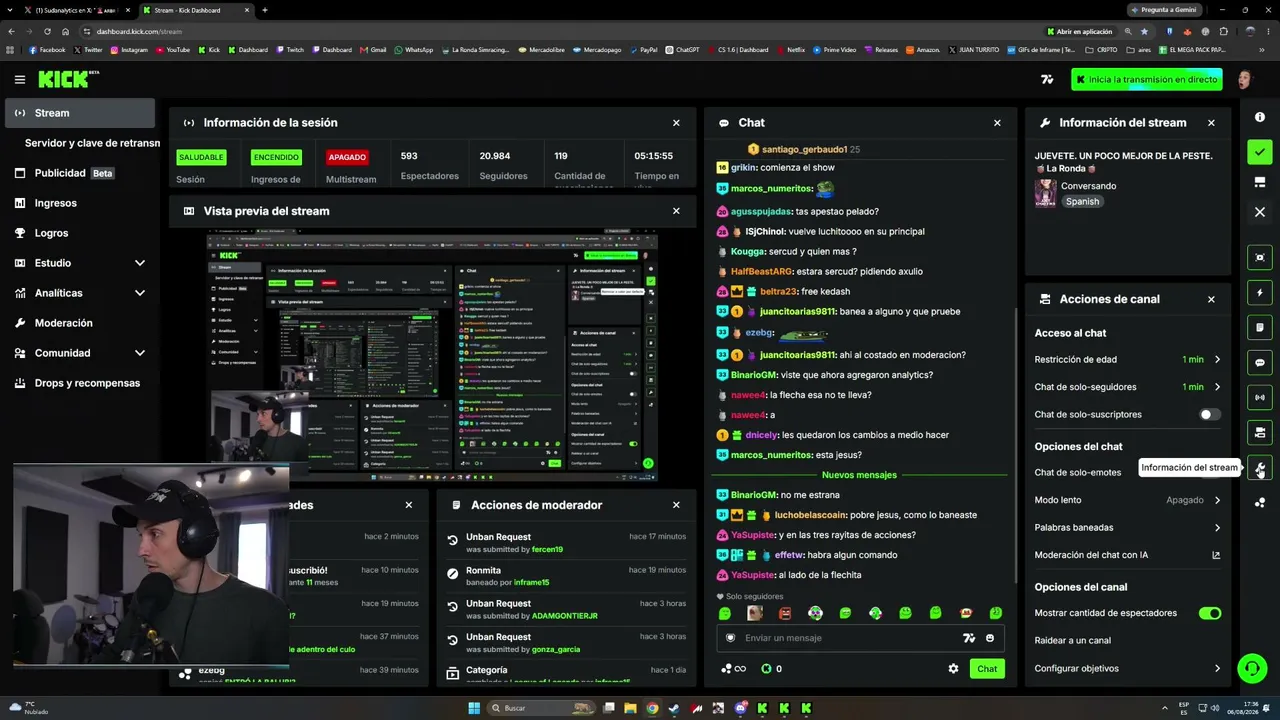Go to Ingresos in sidebar
This screenshot has height=720, width=1280.
[80, 203]
